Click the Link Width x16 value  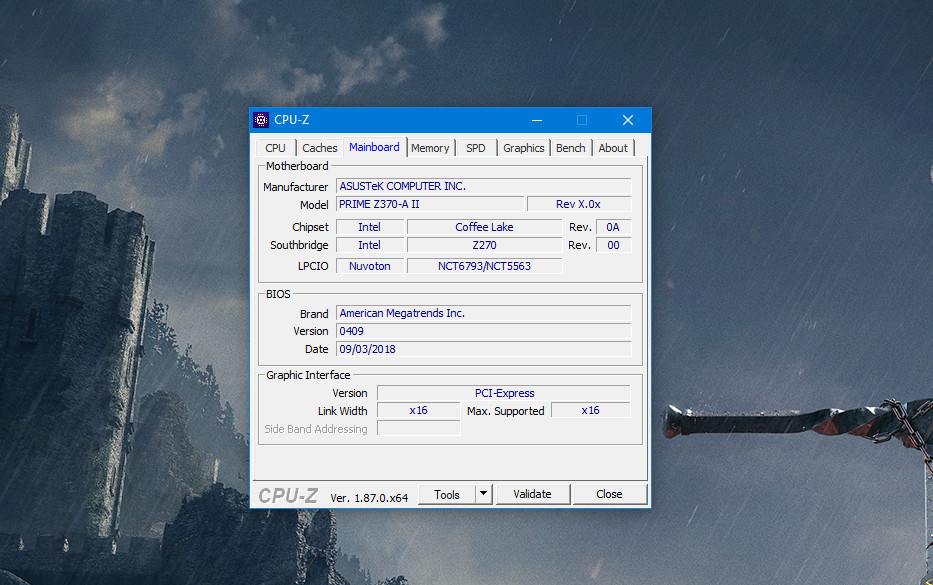[419, 411]
